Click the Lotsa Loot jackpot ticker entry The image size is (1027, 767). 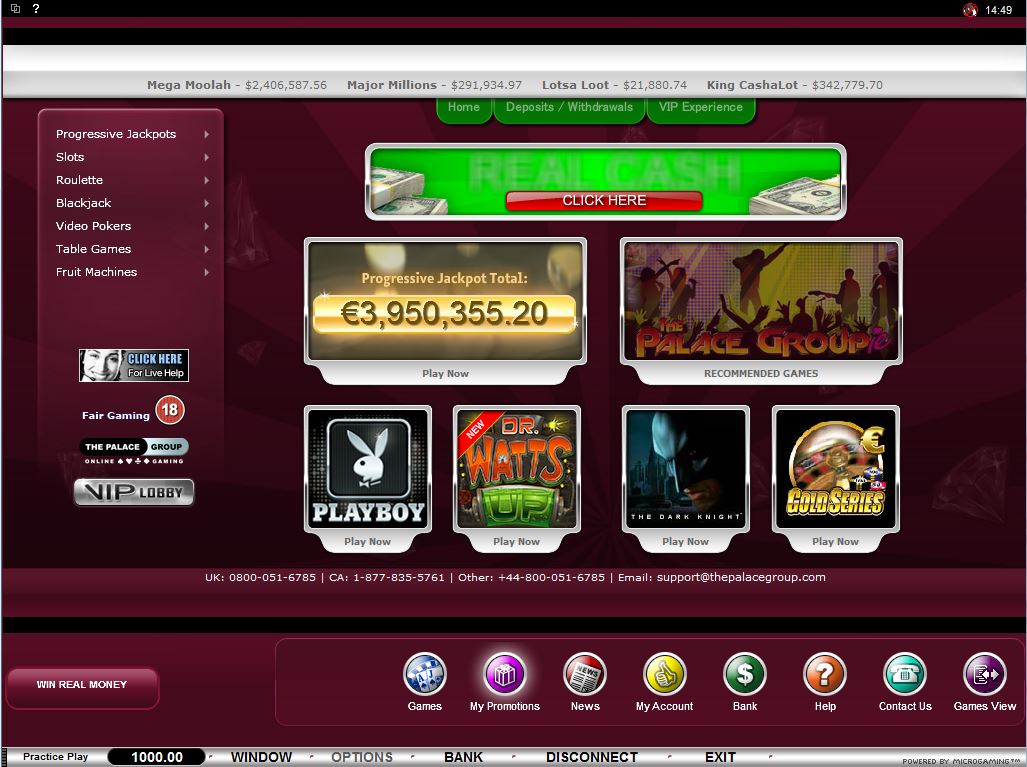614,85
